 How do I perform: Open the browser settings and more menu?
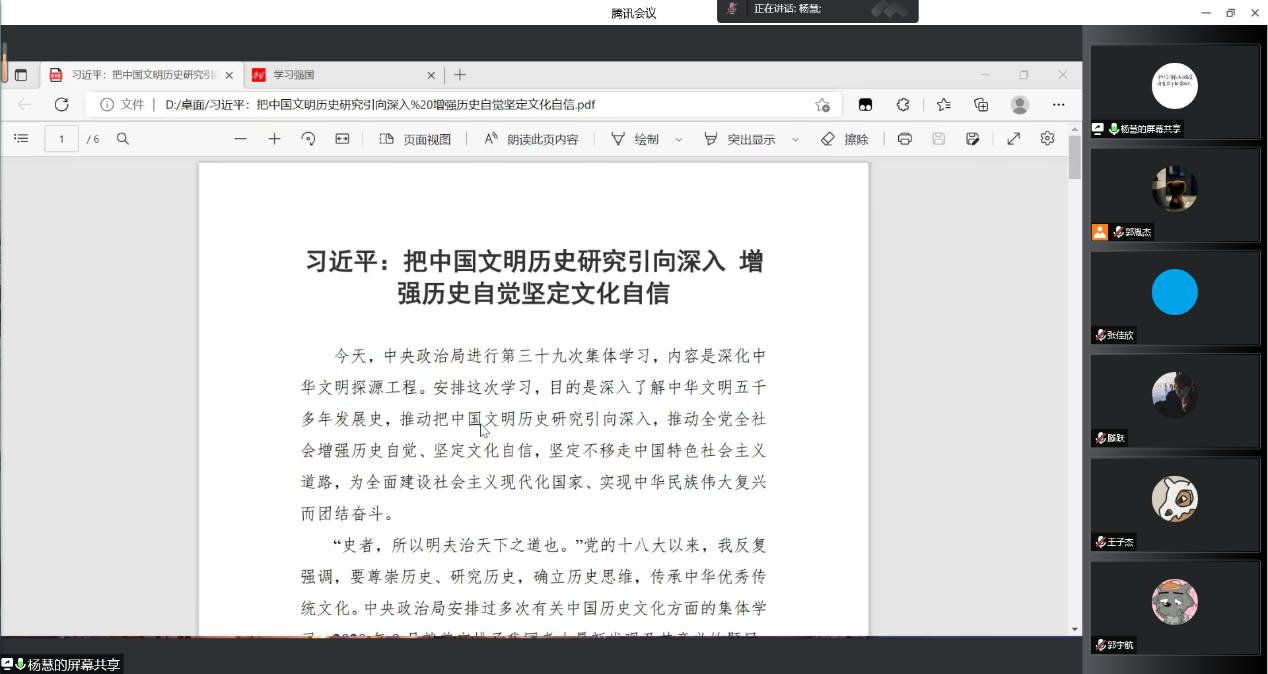coord(1058,105)
